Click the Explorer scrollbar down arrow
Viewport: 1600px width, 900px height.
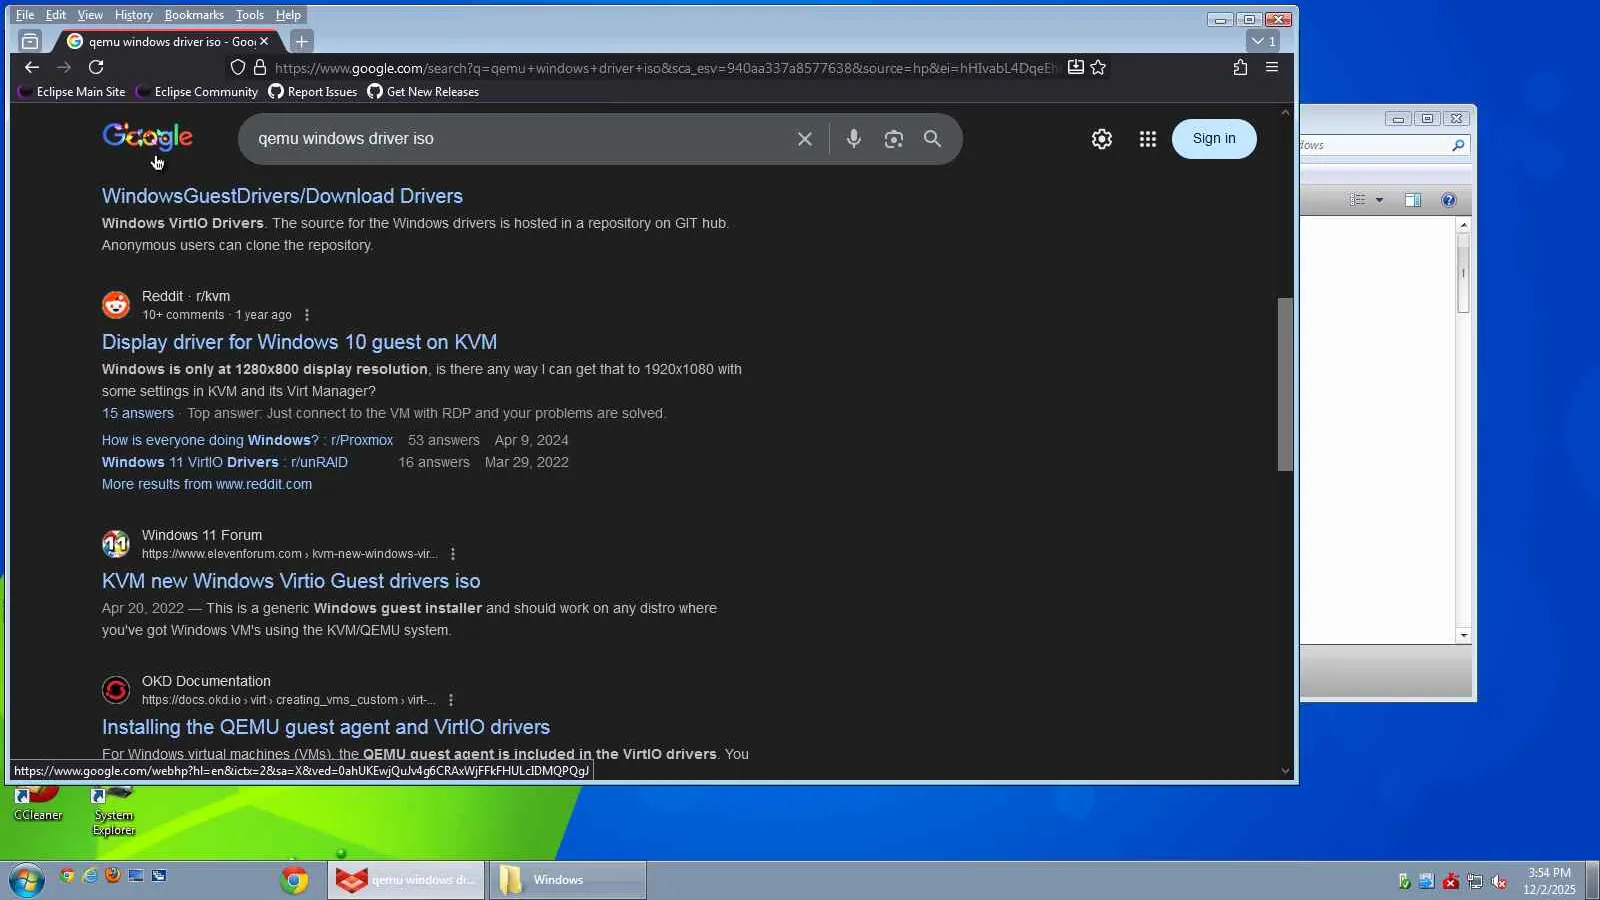[x=1464, y=636]
